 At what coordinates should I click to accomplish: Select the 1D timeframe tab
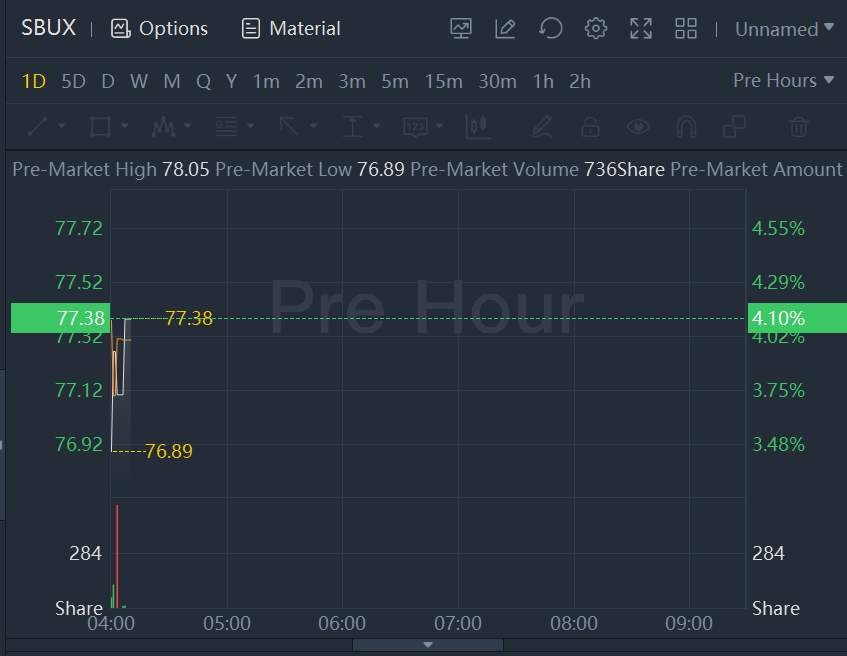(34, 81)
